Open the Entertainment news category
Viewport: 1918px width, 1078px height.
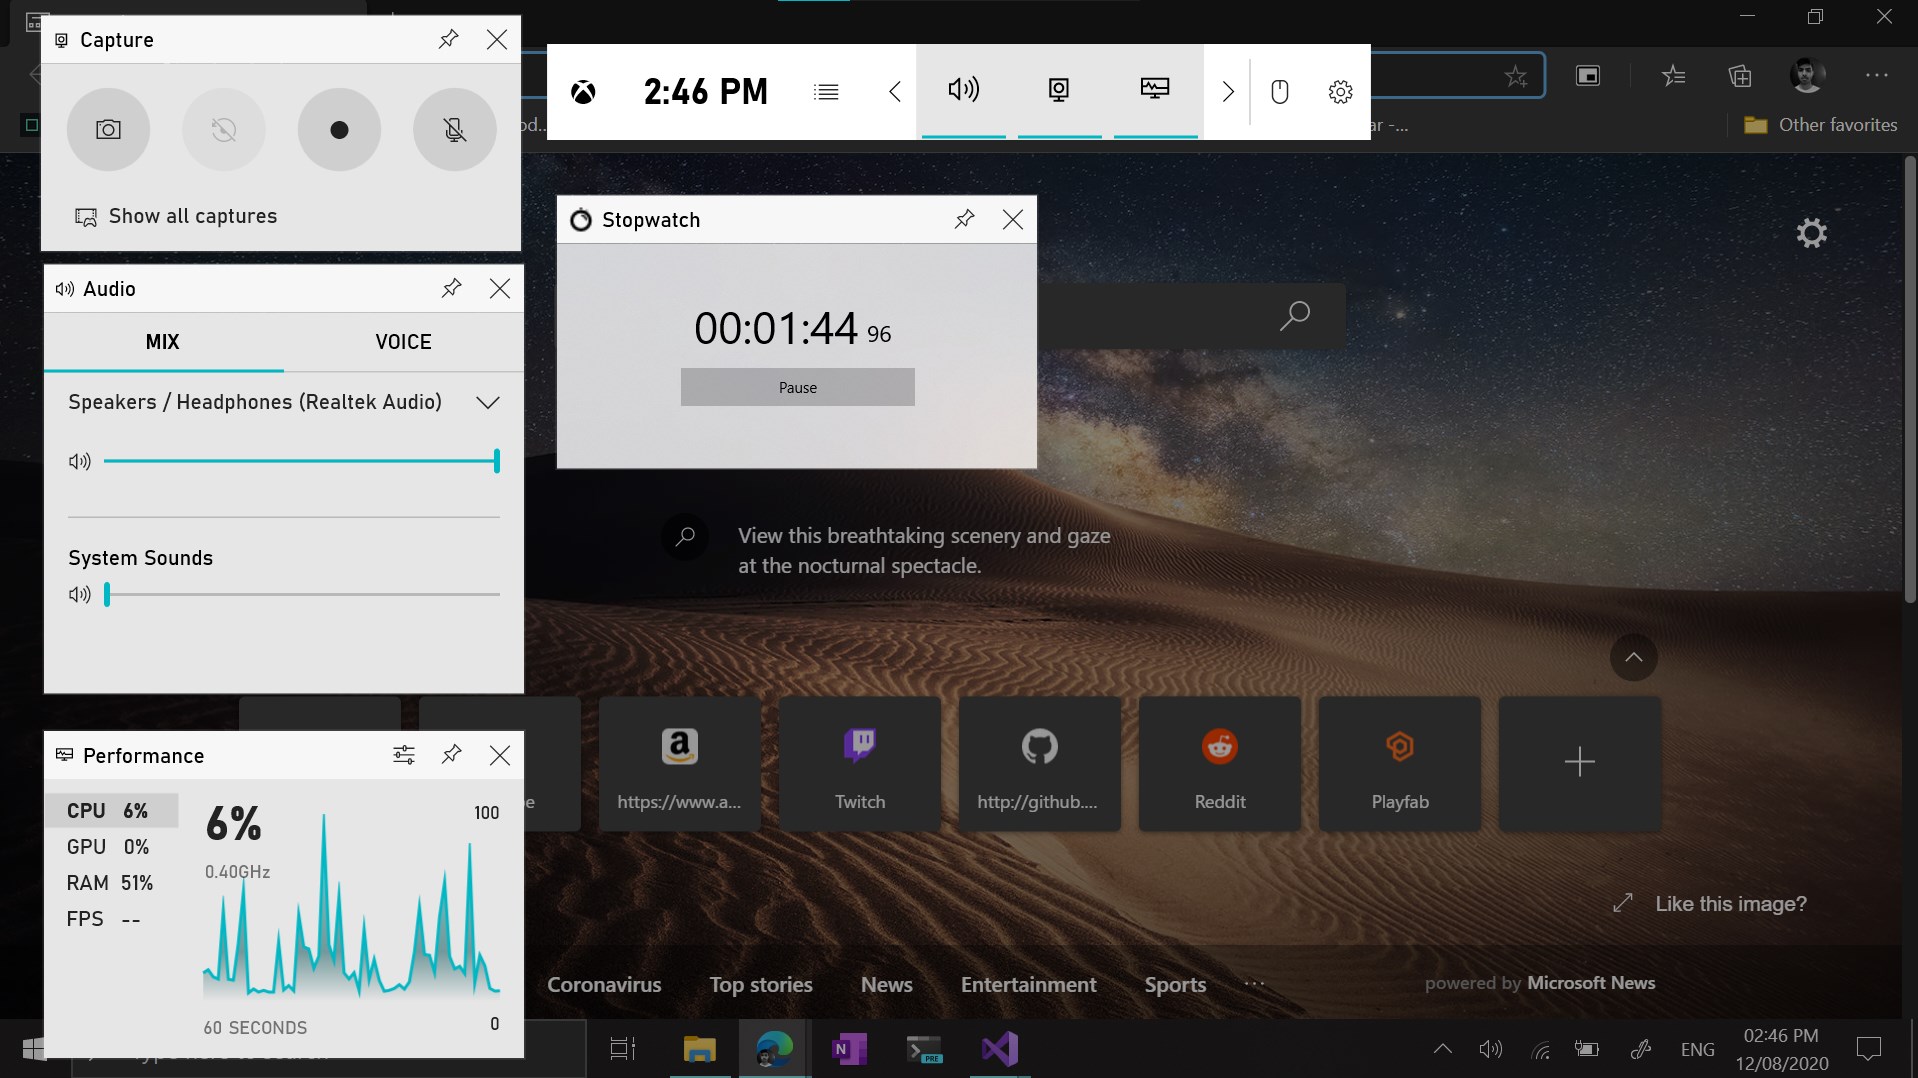click(x=1029, y=985)
